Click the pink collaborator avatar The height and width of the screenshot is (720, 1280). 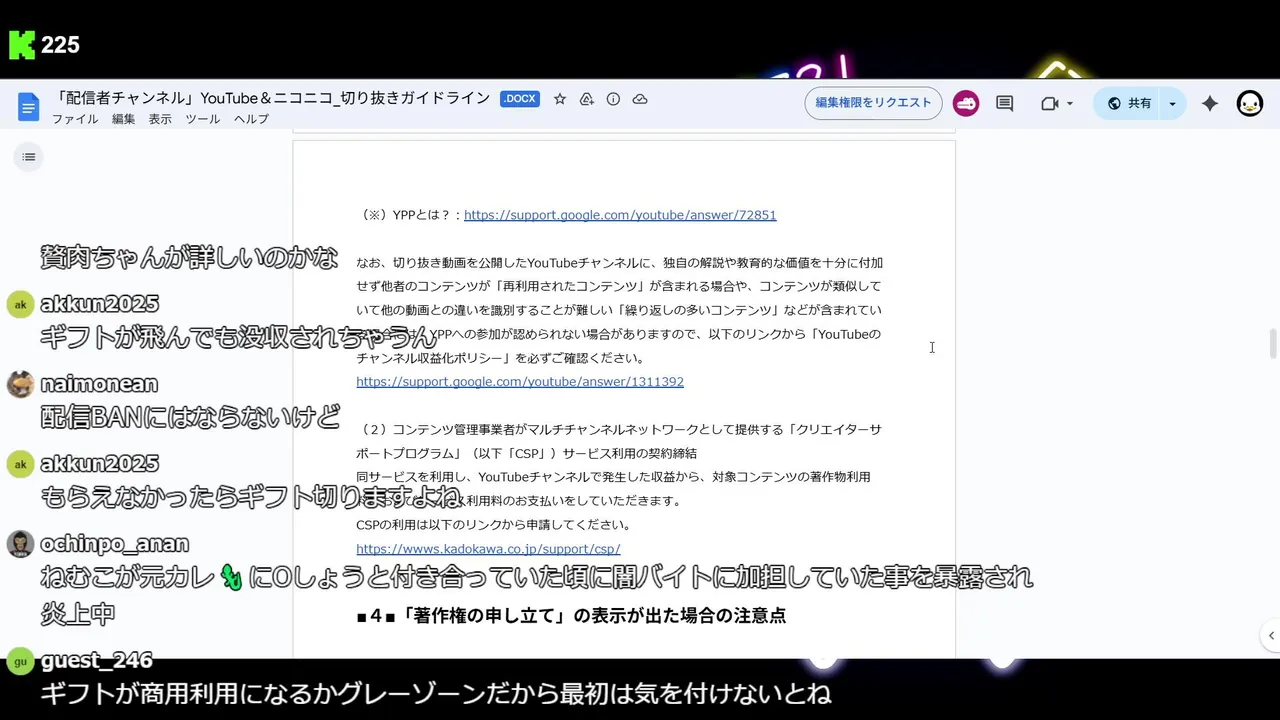(966, 103)
